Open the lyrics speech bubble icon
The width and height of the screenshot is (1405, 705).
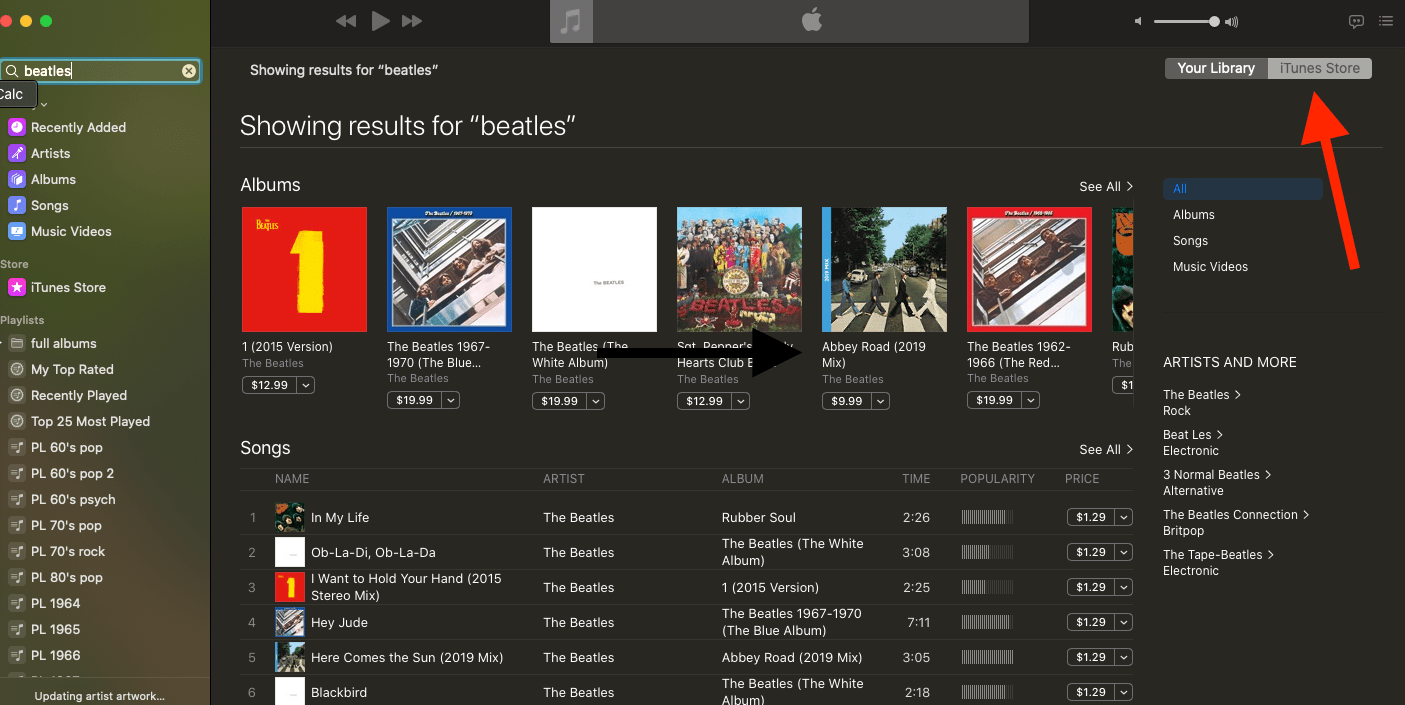coord(1356,21)
